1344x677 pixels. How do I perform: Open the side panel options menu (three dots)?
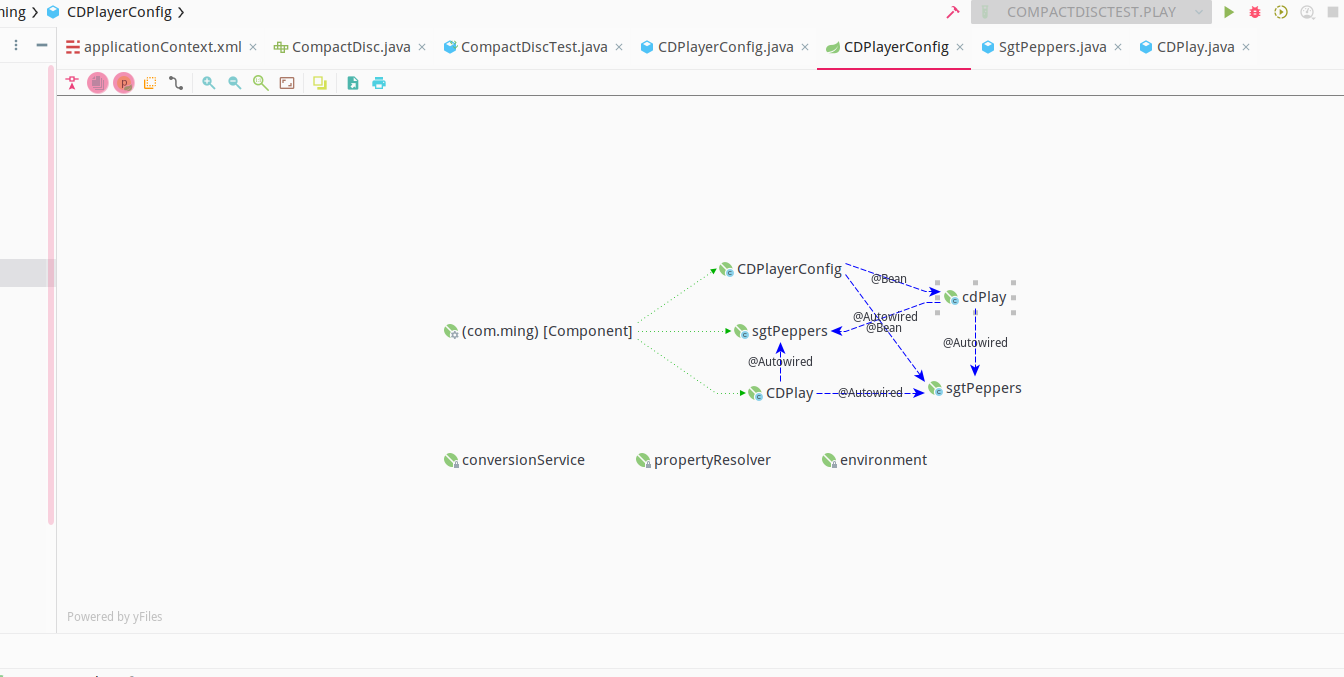[x=16, y=45]
